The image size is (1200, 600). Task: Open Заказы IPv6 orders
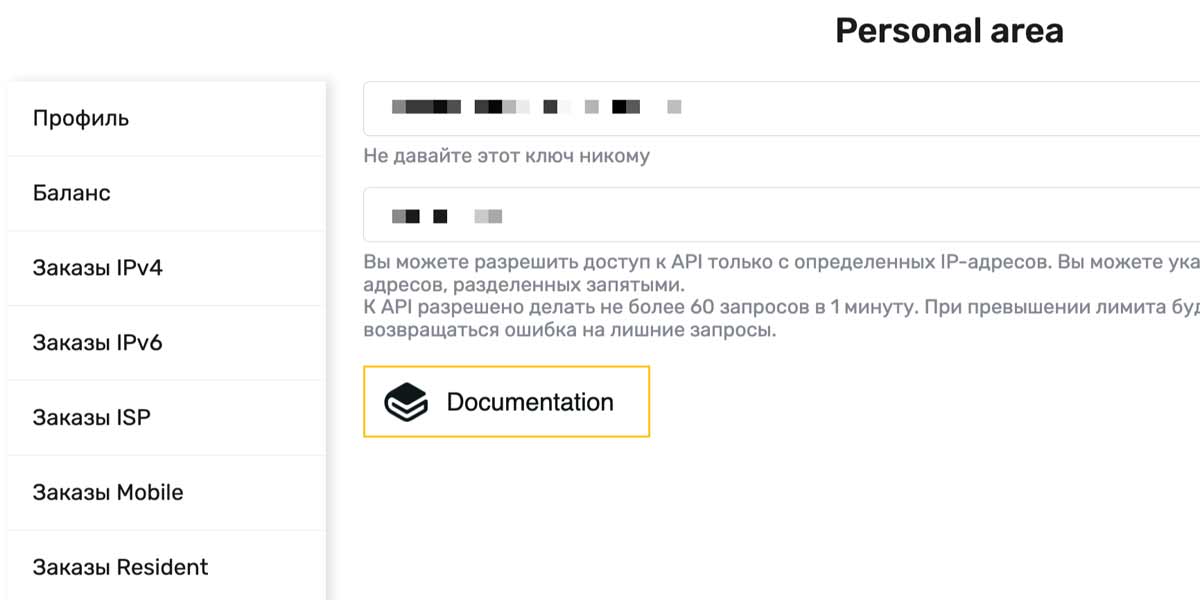point(97,343)
